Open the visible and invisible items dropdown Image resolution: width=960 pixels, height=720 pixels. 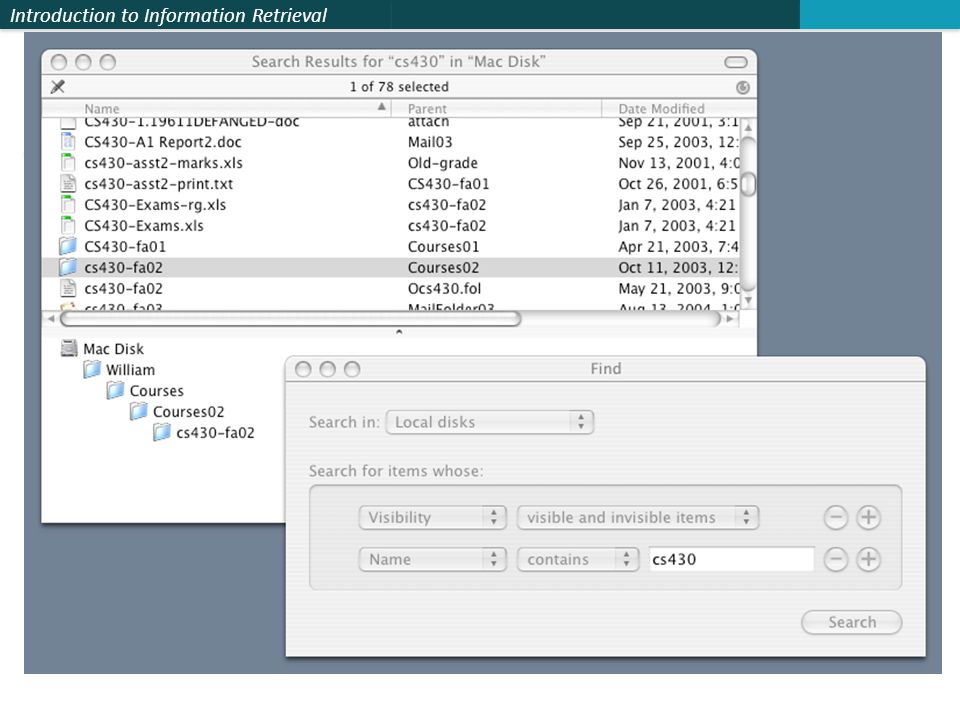tap(638, 517)
